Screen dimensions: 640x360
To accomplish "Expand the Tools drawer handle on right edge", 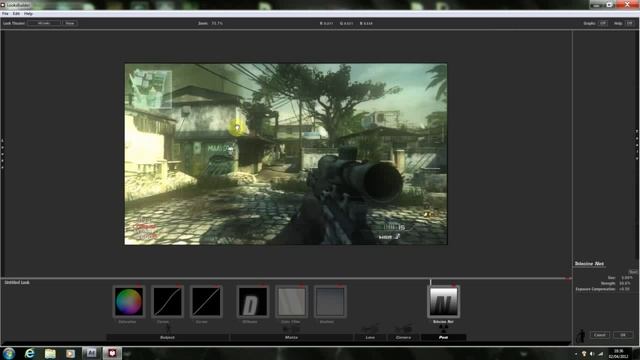I will (x=637, y=144).
